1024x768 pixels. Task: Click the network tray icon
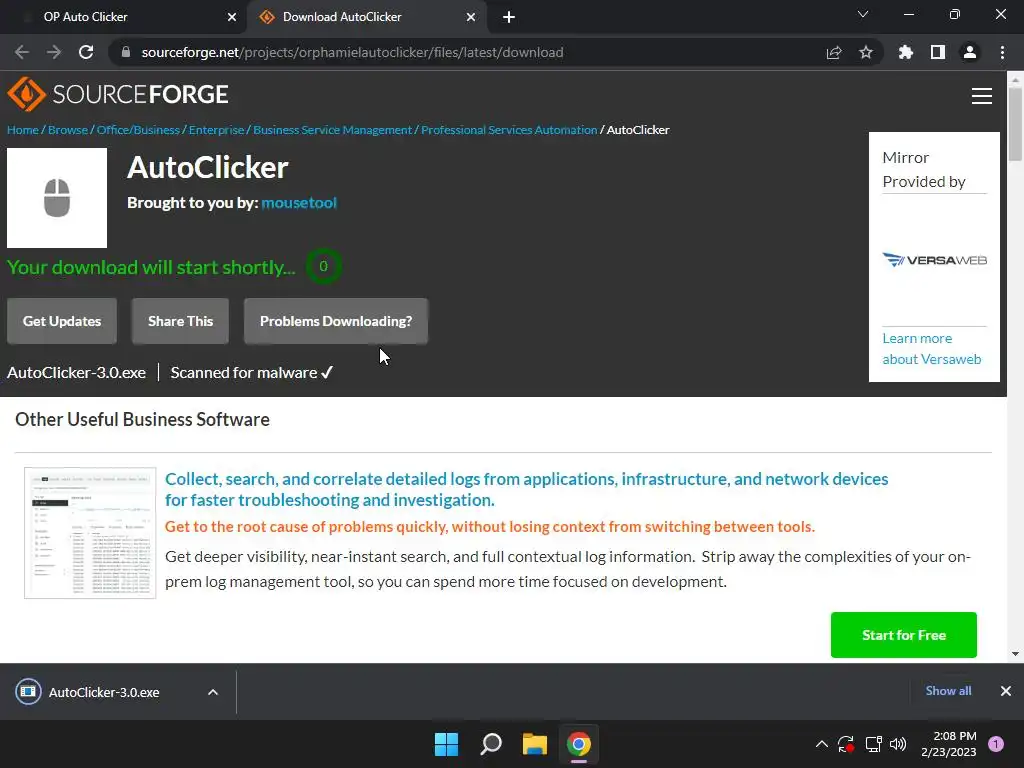(873, 744)
